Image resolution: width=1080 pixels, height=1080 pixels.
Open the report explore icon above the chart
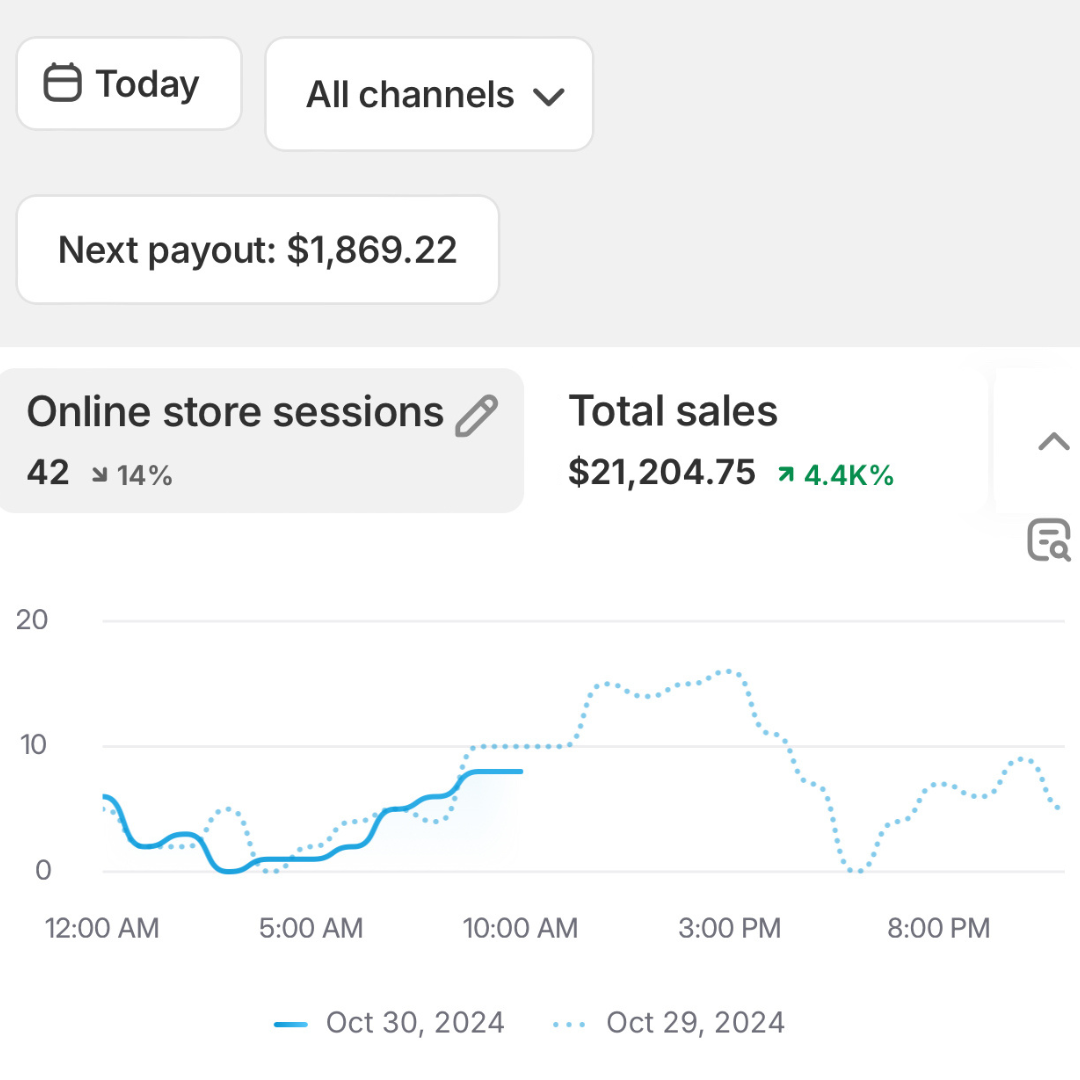point(1048,540)
